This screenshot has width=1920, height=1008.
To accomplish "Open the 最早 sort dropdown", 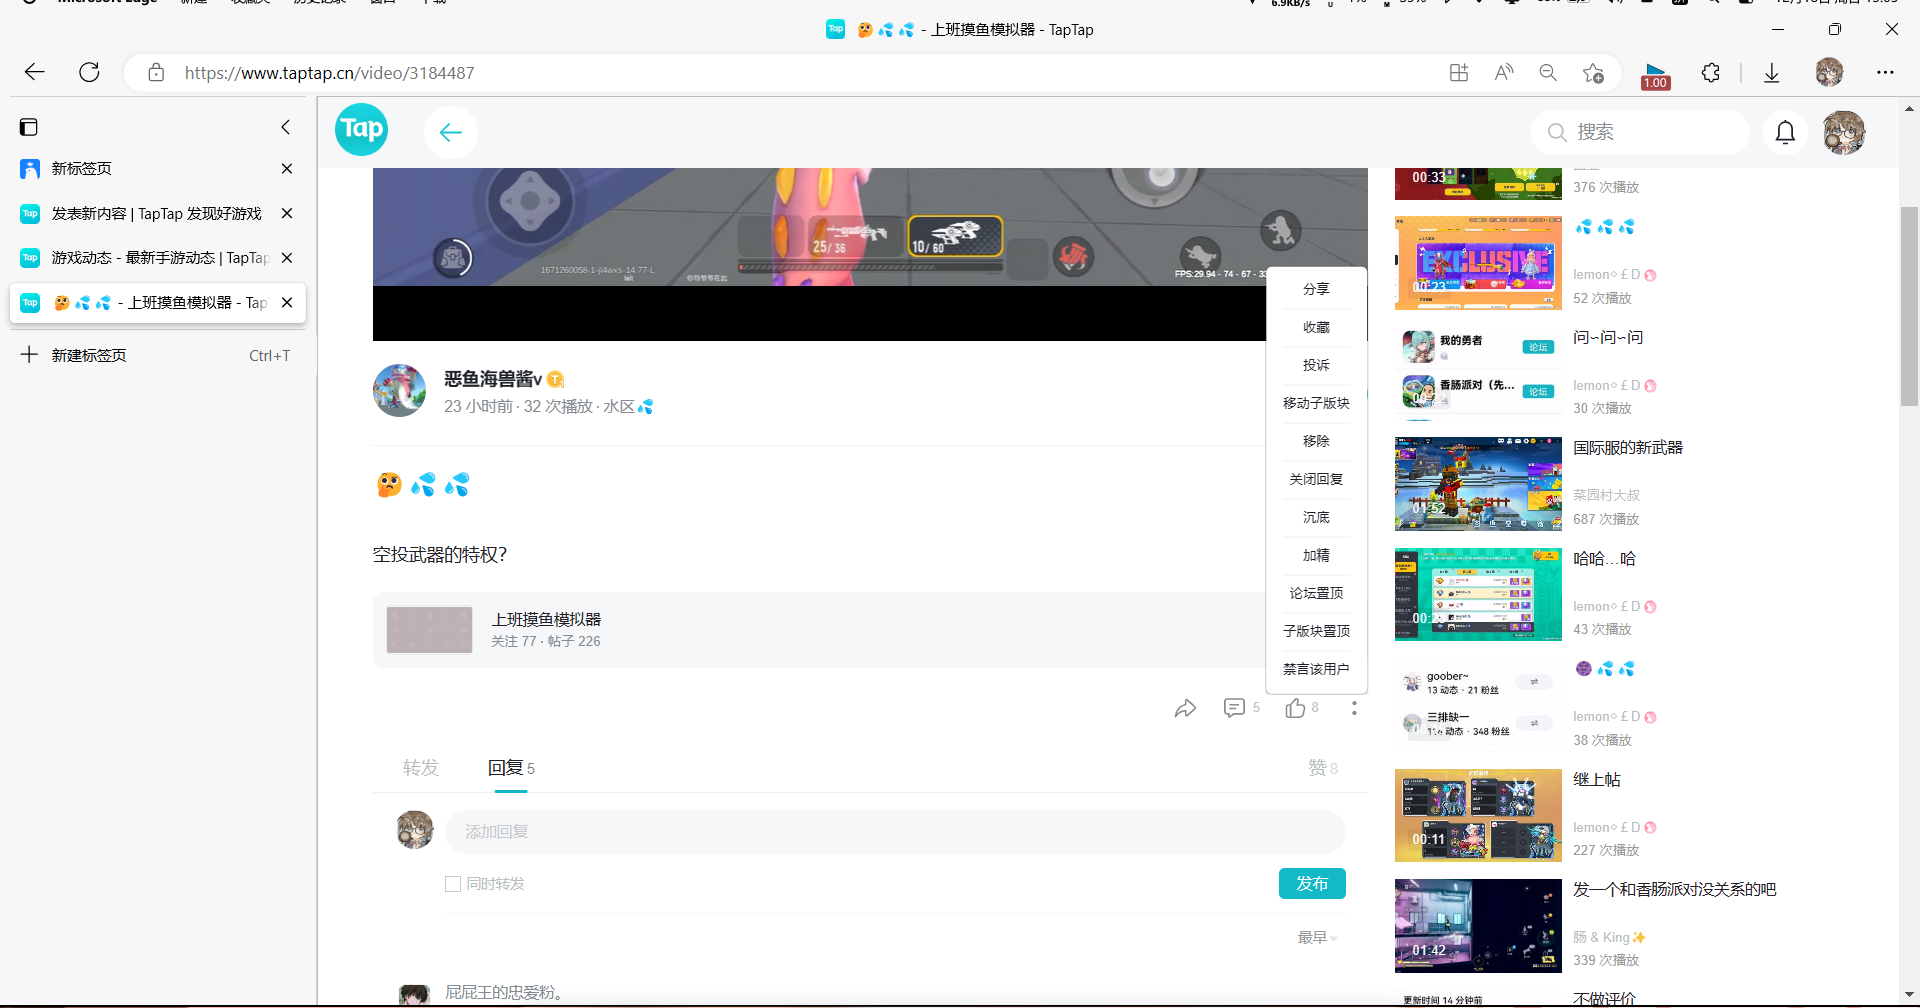I will pyautogui.click(x=1317, y=937).
